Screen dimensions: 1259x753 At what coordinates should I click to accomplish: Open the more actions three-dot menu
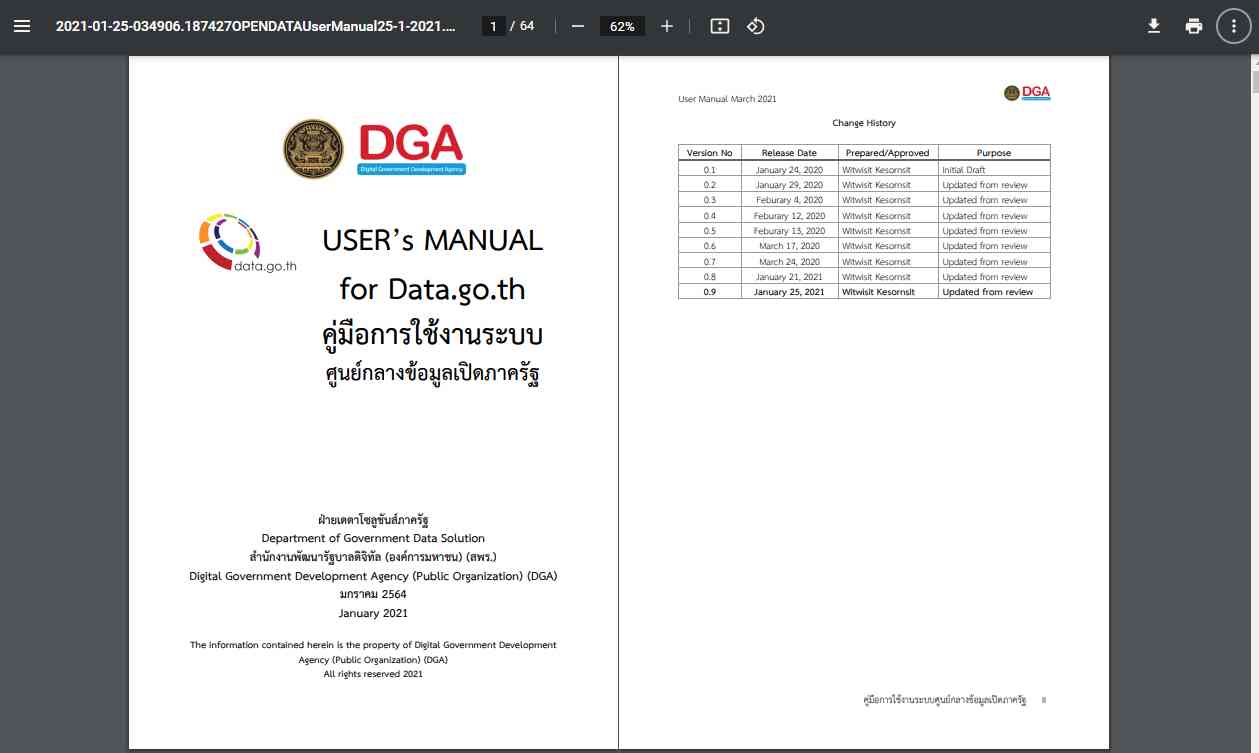click(x=1233, y=27)
